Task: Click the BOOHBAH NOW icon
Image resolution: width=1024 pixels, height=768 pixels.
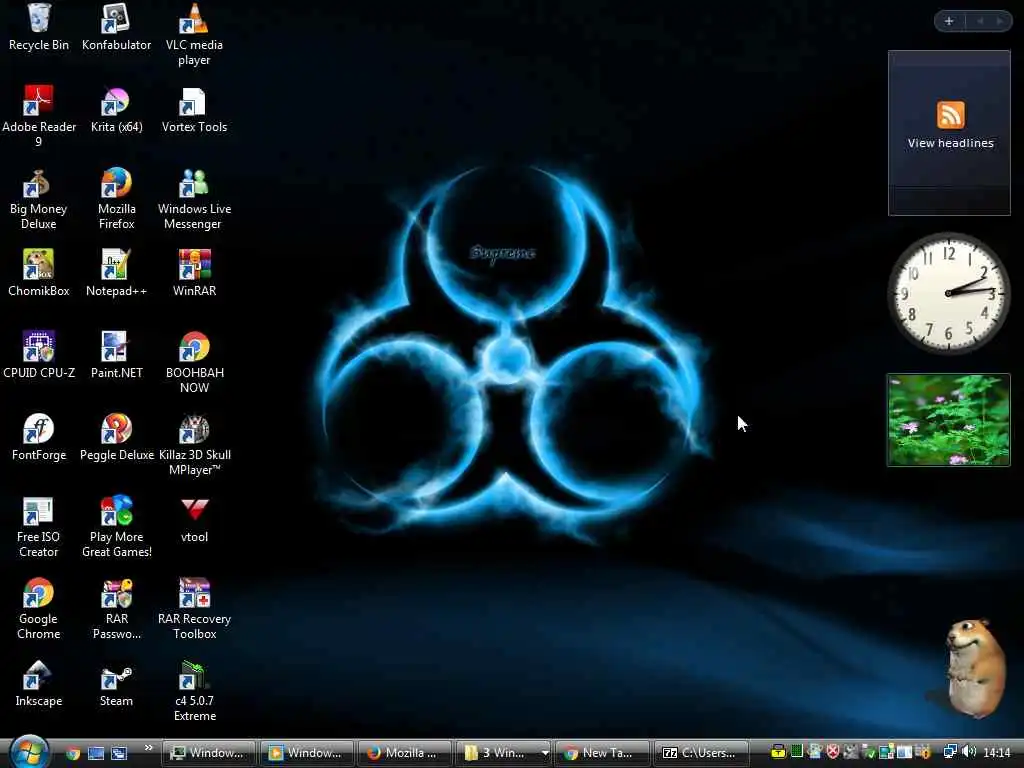Action: pyautogui.click(x=194, y=362)
